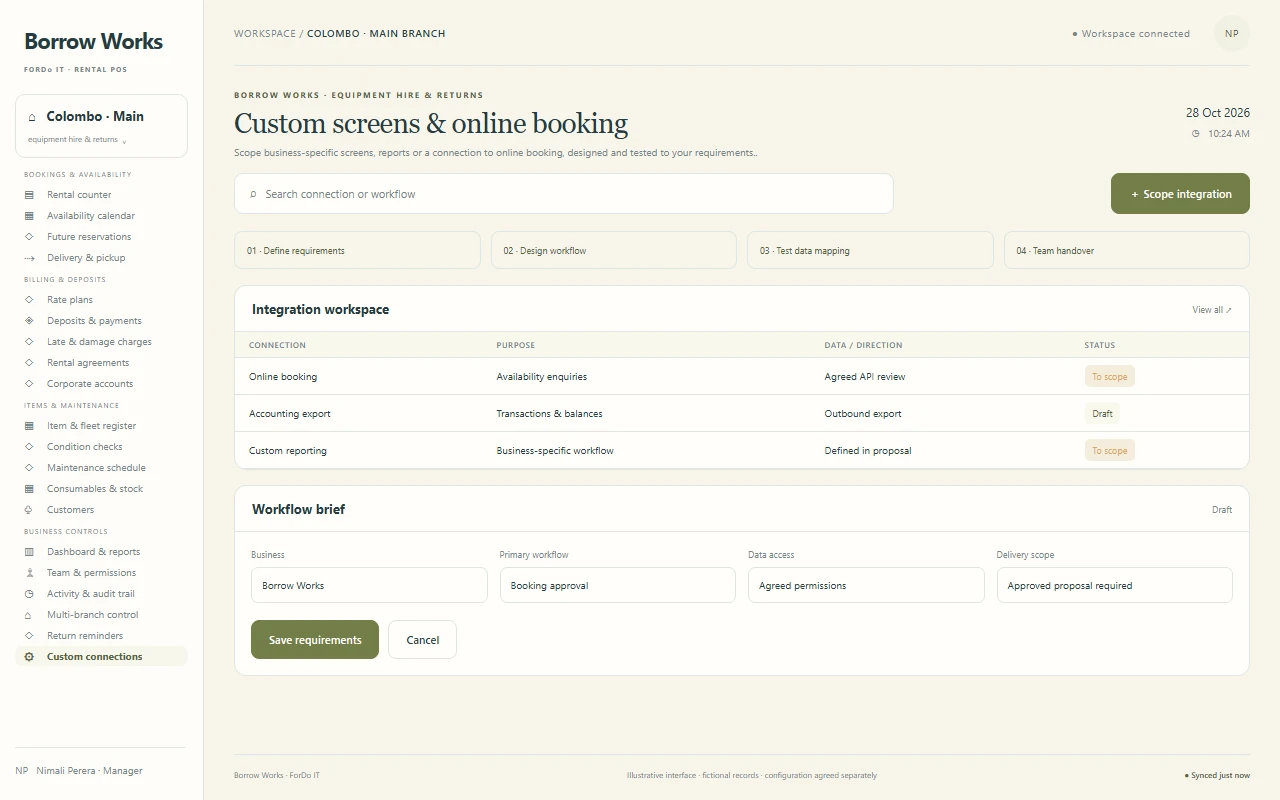Open Return reminders in sidebar
1280x800 pixels.
101,636
